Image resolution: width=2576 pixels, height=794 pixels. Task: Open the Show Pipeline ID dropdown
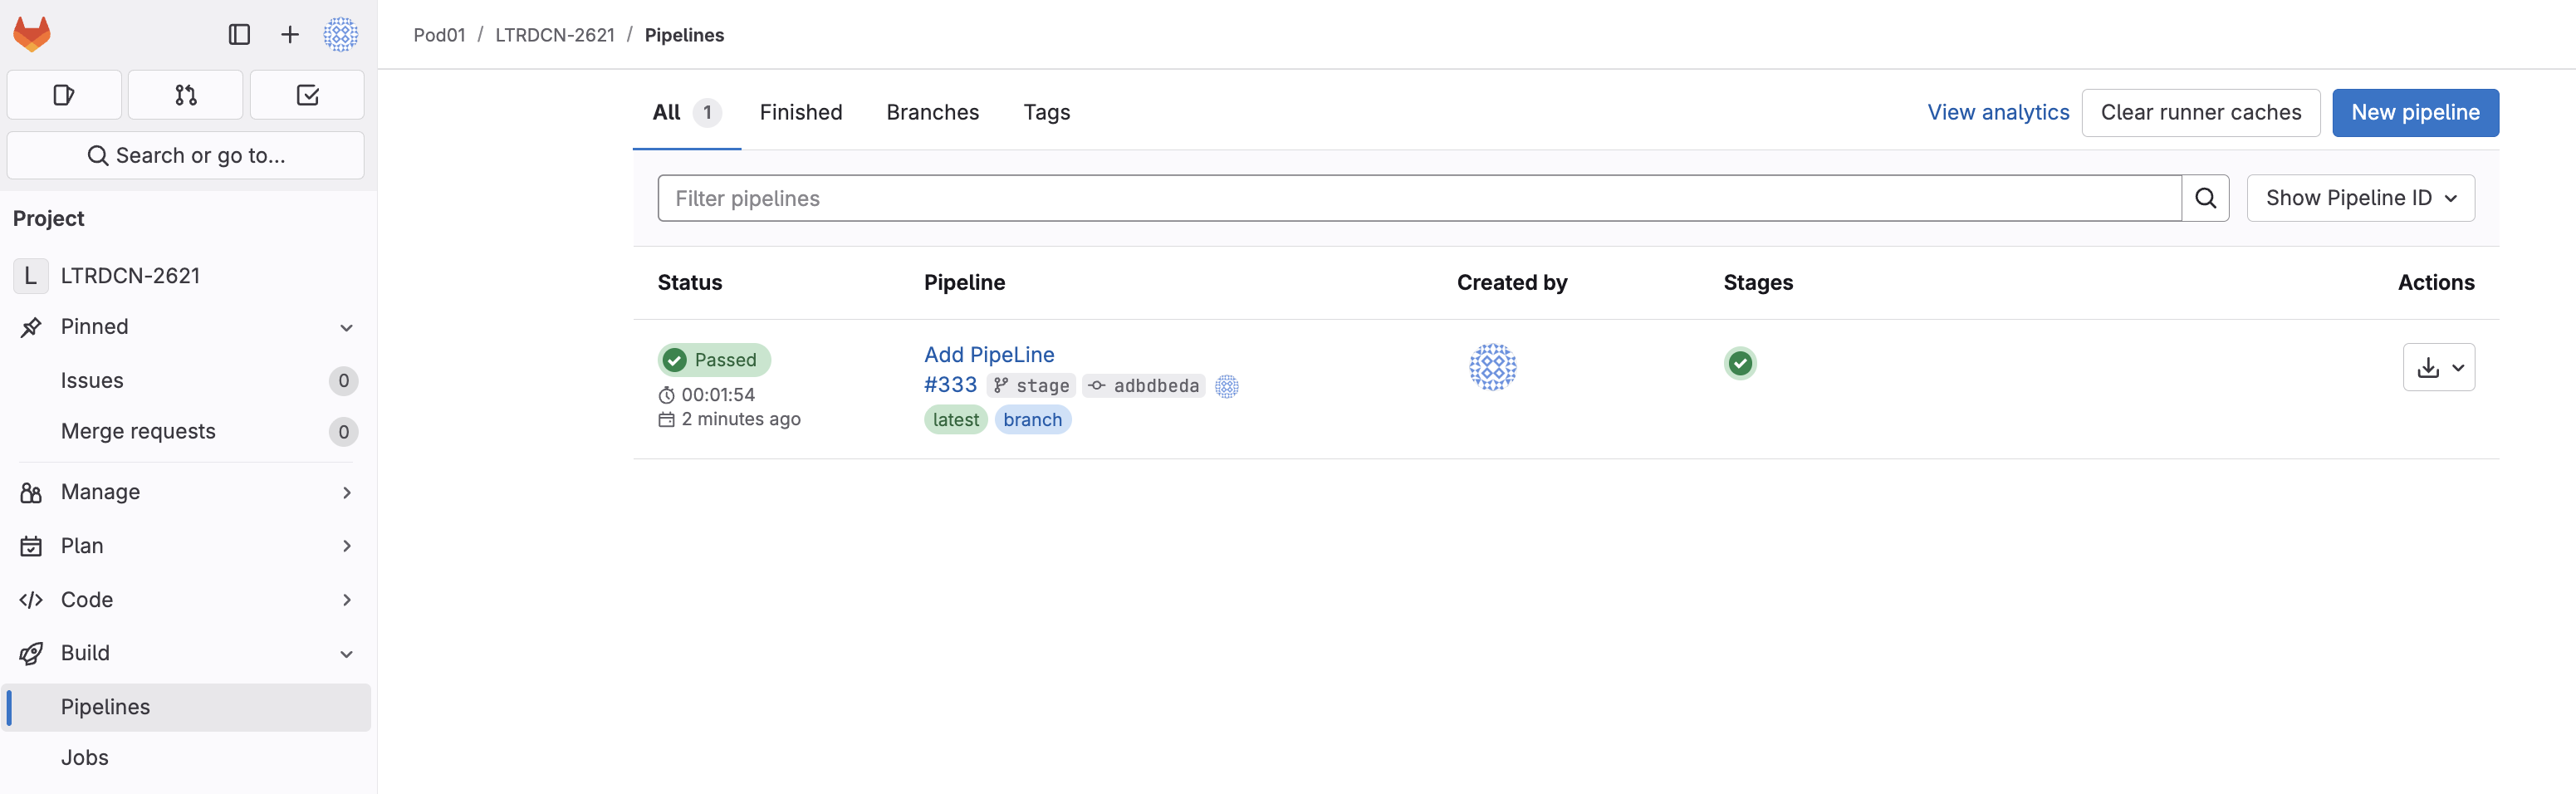pos(2360,198)
